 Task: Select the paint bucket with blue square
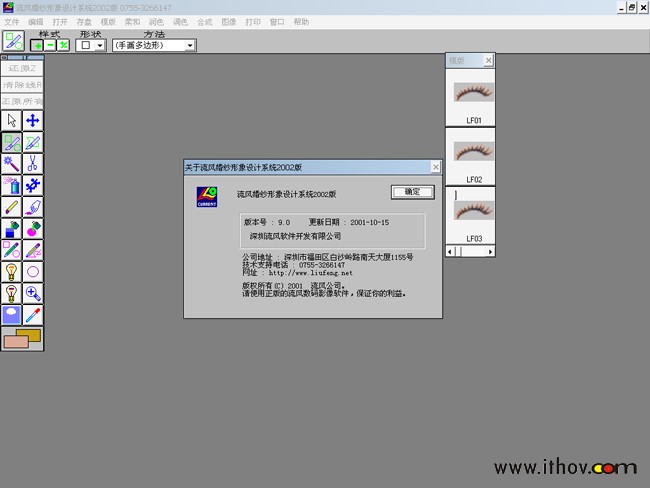click(x=12, y=228)
